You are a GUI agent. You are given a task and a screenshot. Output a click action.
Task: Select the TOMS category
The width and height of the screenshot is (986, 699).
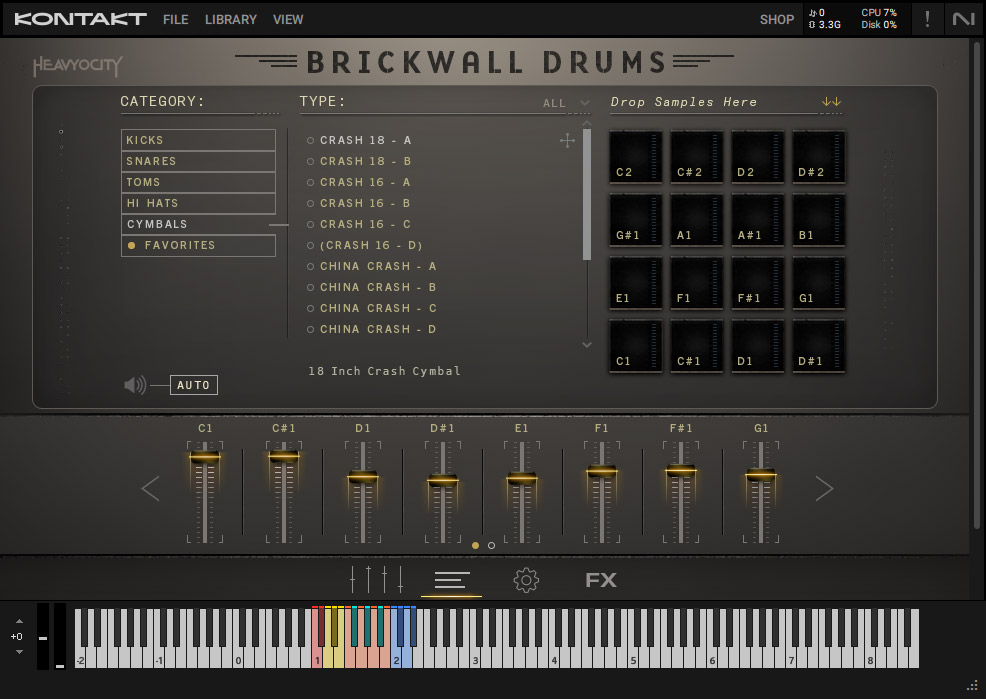[198, 182]
